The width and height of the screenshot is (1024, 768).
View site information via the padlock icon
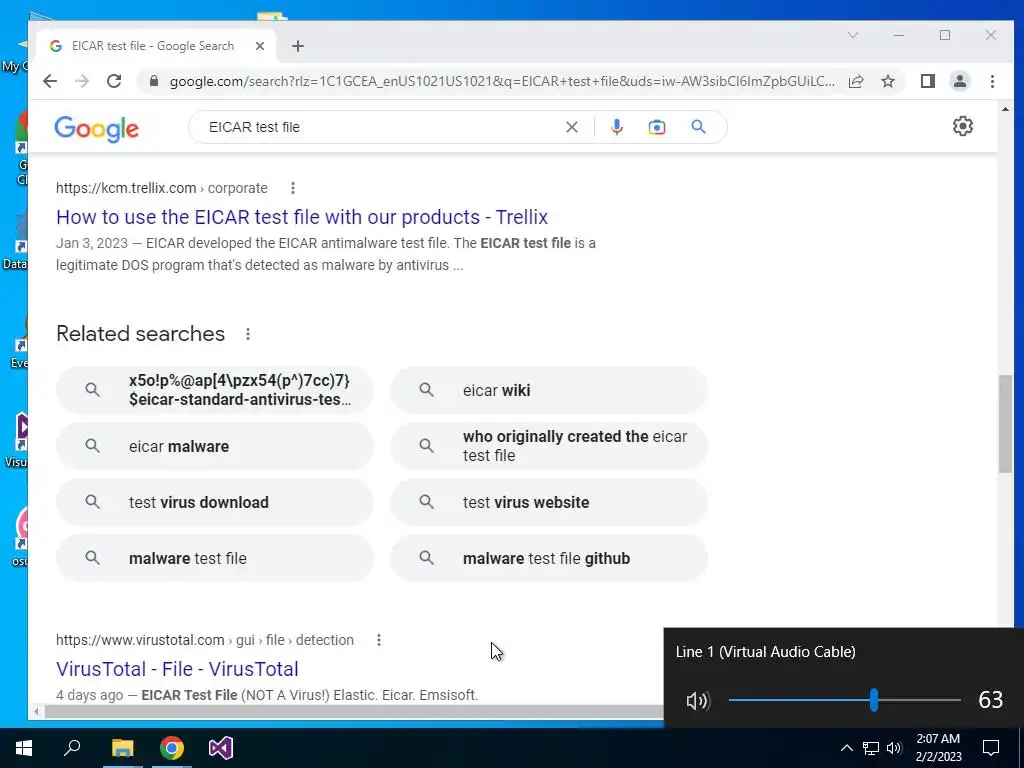[153, 81]
